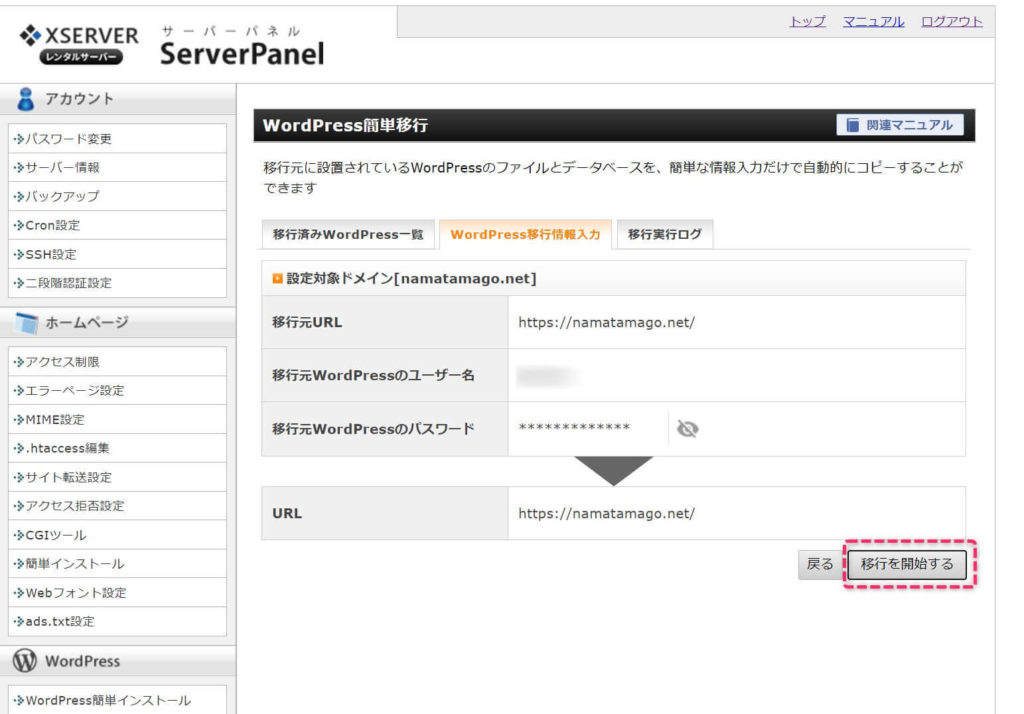Click the 移行元URL value https://namatamago.net/
The image size is (1024, 714).
[607, 322]
